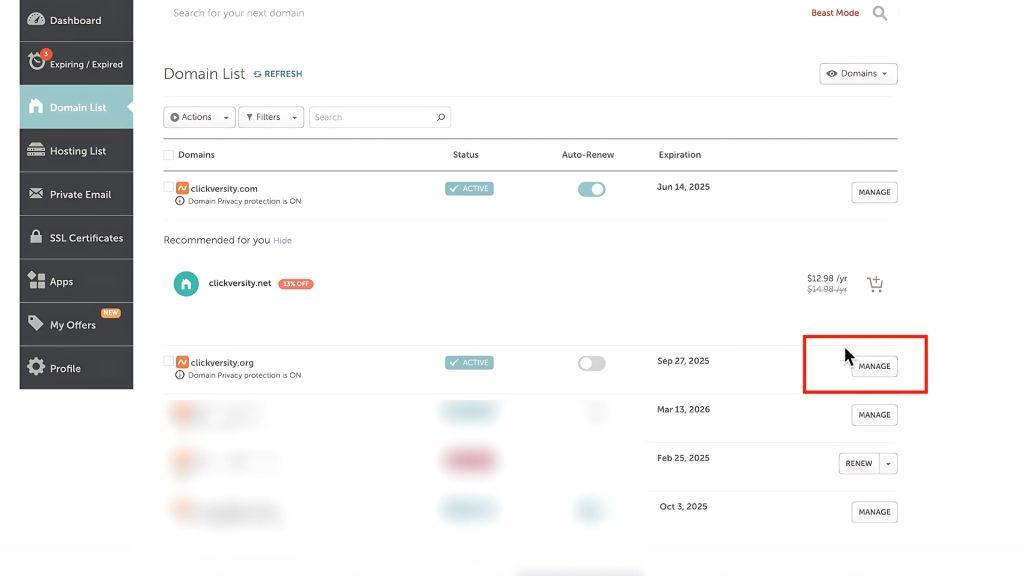Open SSL Certificates in sidebar
The width and height of the screenshot is (1024, 576).
[76, 238]
